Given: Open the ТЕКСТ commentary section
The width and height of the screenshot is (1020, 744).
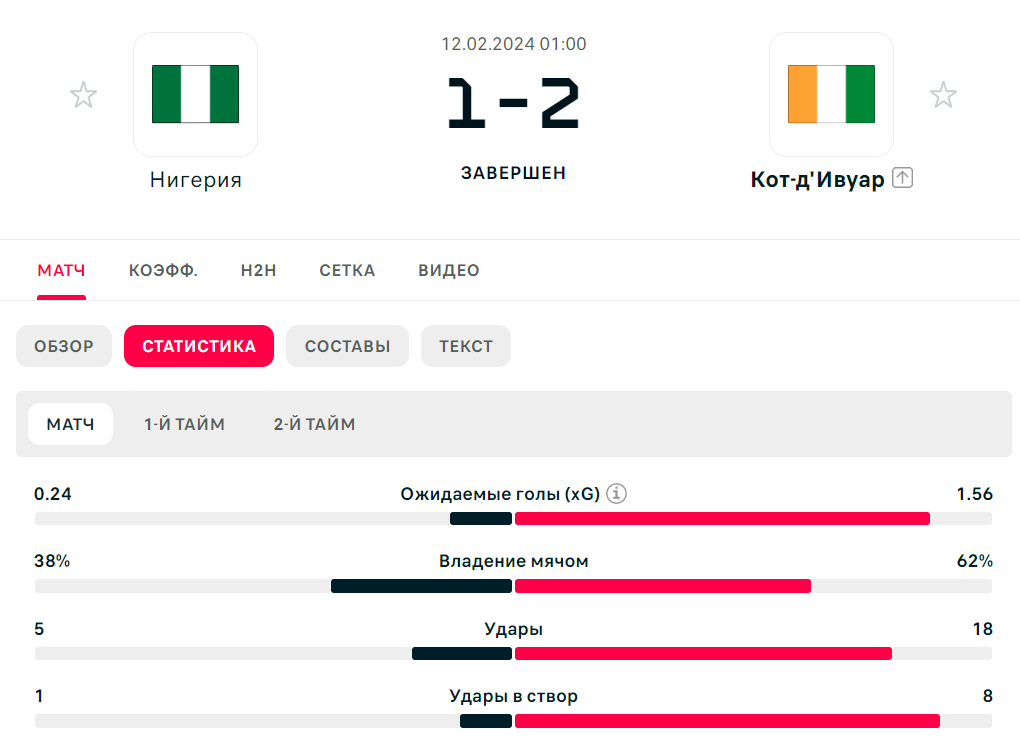Looking at the screenshot, I should pyautogui.click(x=466, y=346).
